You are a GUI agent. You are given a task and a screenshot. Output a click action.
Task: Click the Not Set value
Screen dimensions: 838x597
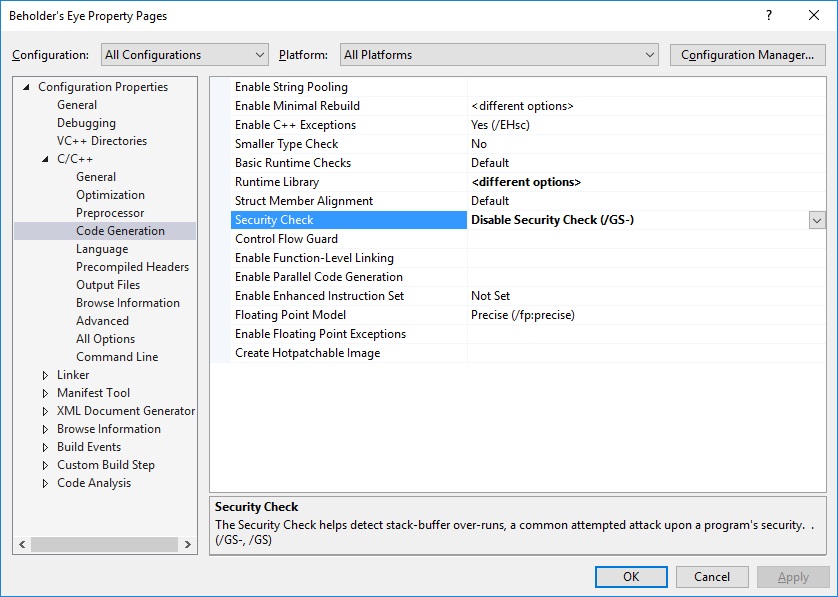(x=490, y=296)
